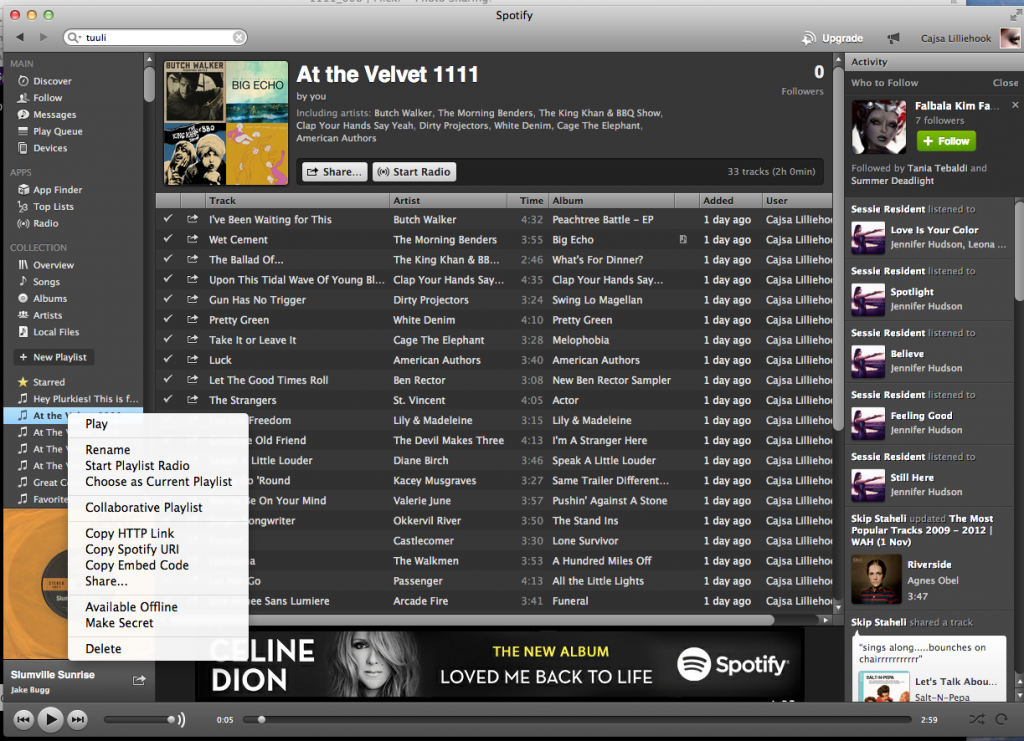Open Discover in the sidebar
The width and height of the screenshot is (1024, 741).
[52, 81]
